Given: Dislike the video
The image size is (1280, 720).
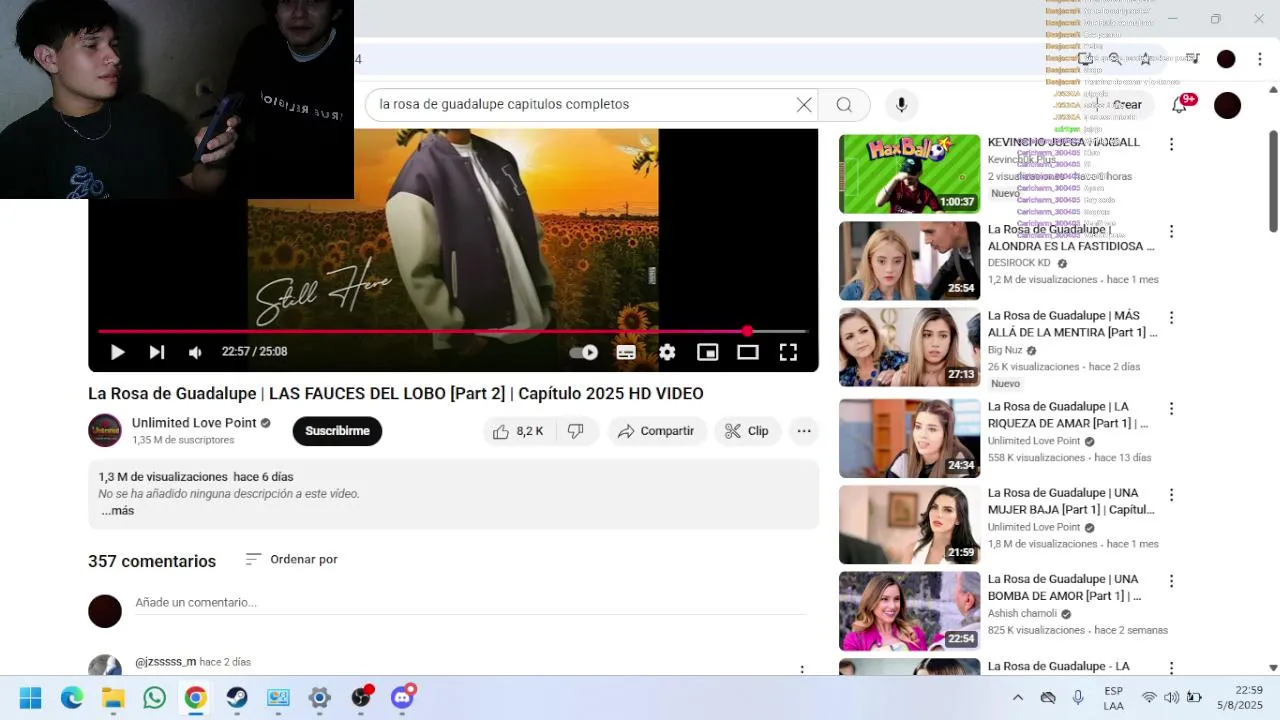Looking at the screenshot, I should click(576, 431).
